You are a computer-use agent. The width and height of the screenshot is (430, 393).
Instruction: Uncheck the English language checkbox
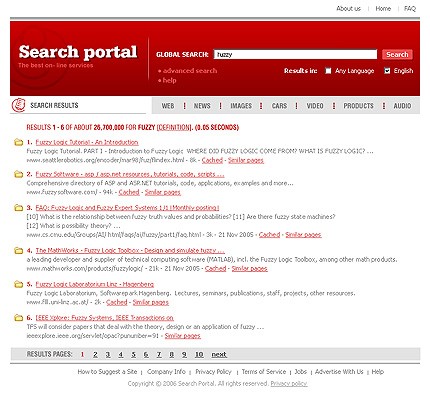pos(387,71)
